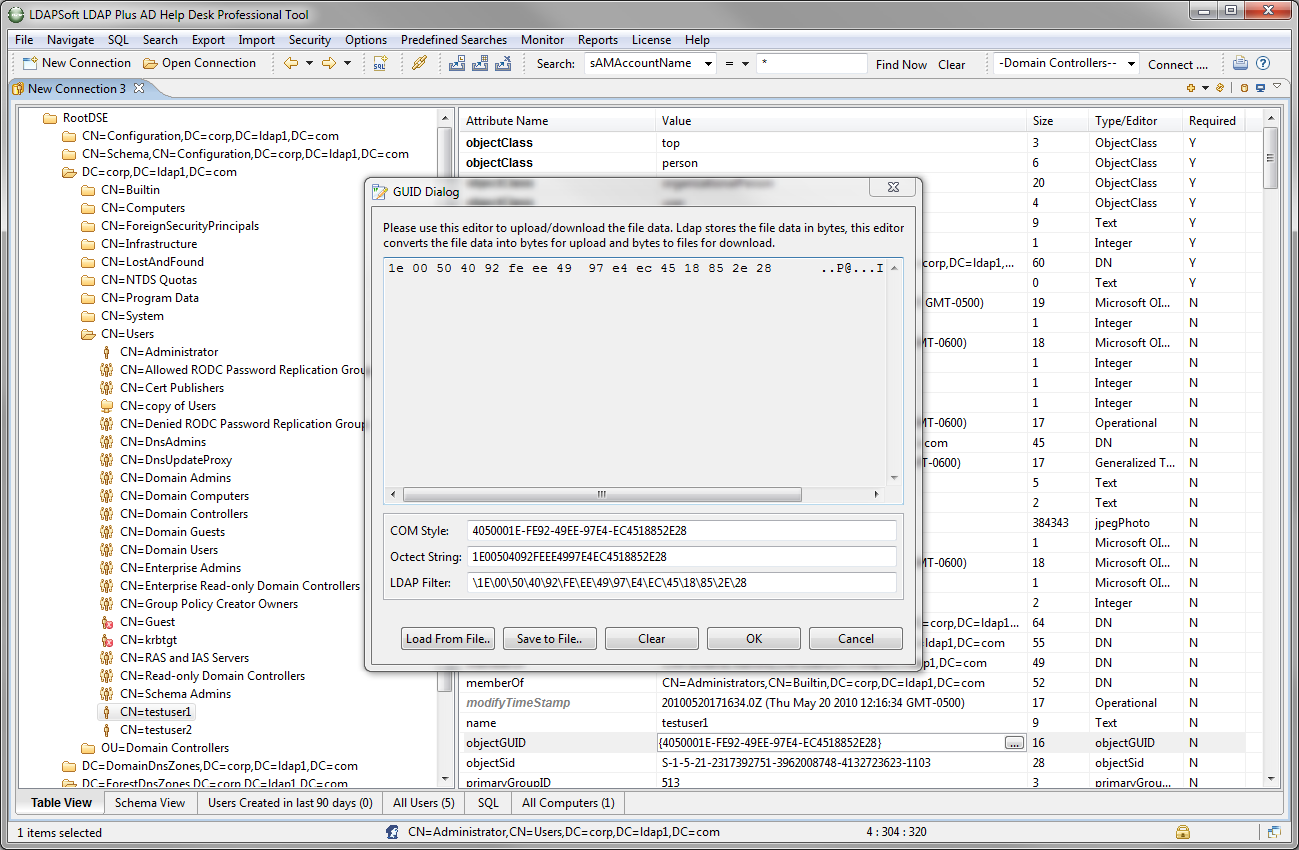Click Save to File button
Viewport: 1299px width, 850px height.
(550, 639)
